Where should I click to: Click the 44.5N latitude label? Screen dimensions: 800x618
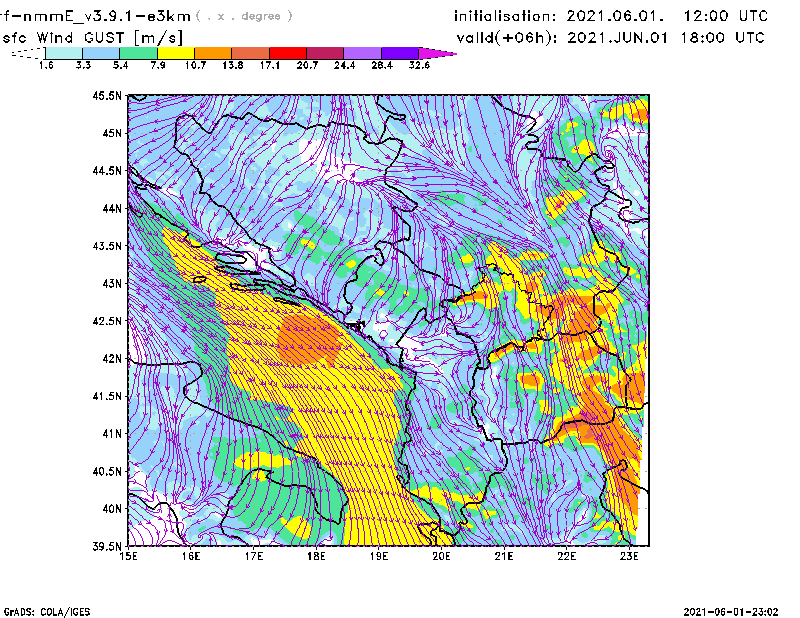107,170
